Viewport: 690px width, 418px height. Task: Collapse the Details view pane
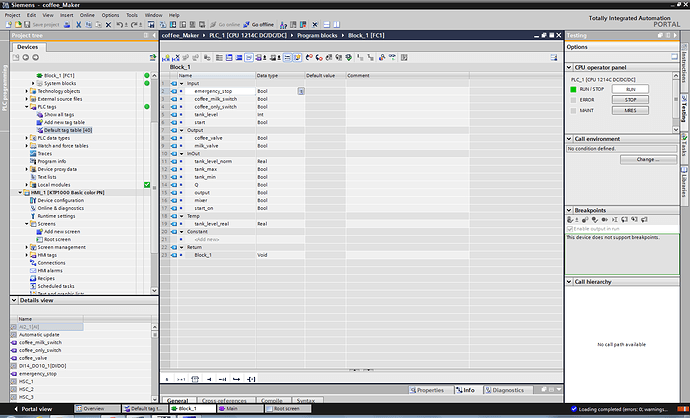point(14,300)
